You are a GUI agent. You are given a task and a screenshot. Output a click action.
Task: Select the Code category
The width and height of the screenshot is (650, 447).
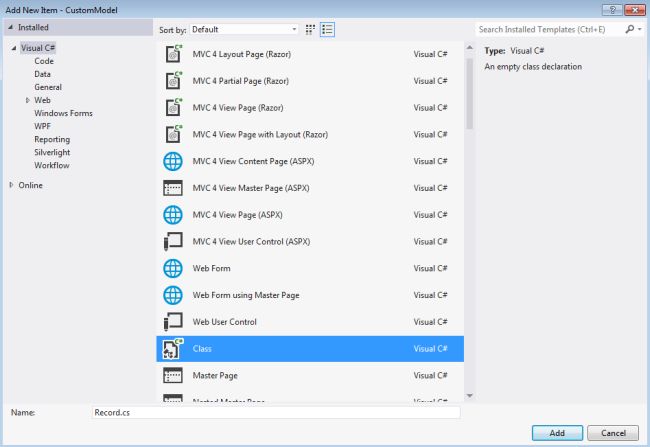tap(44, 61)
